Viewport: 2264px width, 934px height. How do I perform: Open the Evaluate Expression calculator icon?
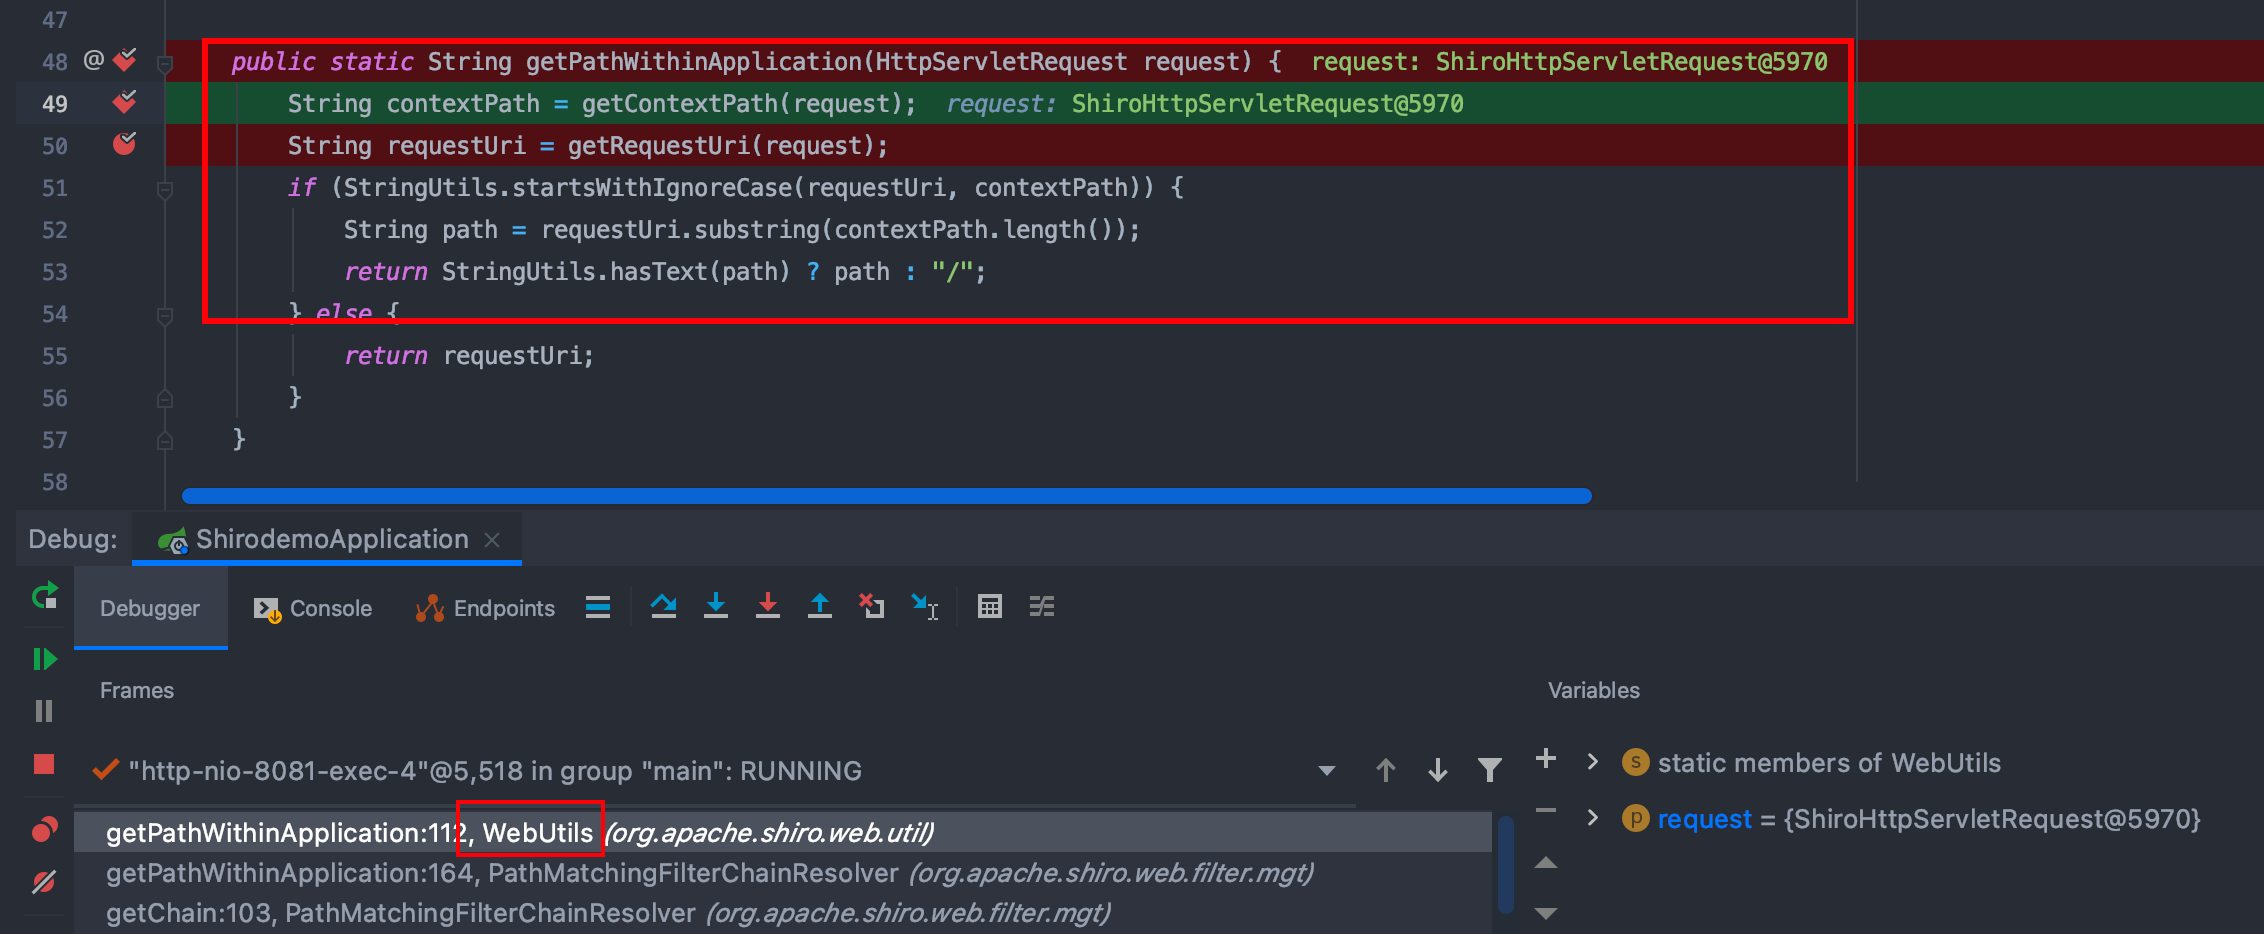[x=989, y=606]
